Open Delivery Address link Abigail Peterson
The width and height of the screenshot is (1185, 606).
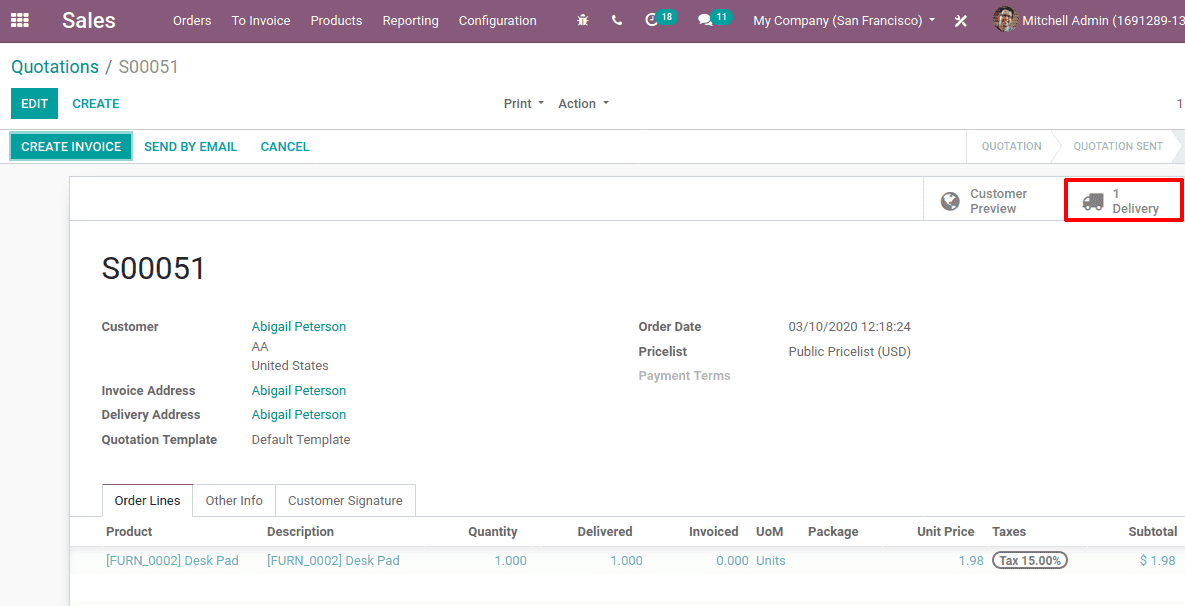click(x=299, y=415)
